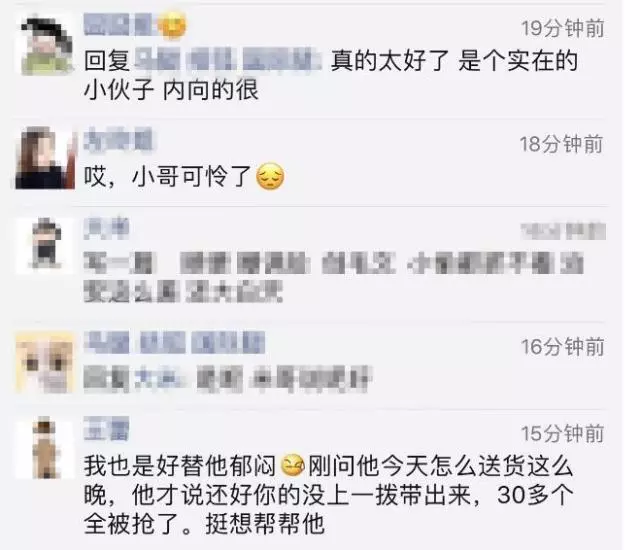This screenshot has height=550, width=640.
Task: Tap the smirking emoji after 好替他郁闷
Action: (293, 466)
